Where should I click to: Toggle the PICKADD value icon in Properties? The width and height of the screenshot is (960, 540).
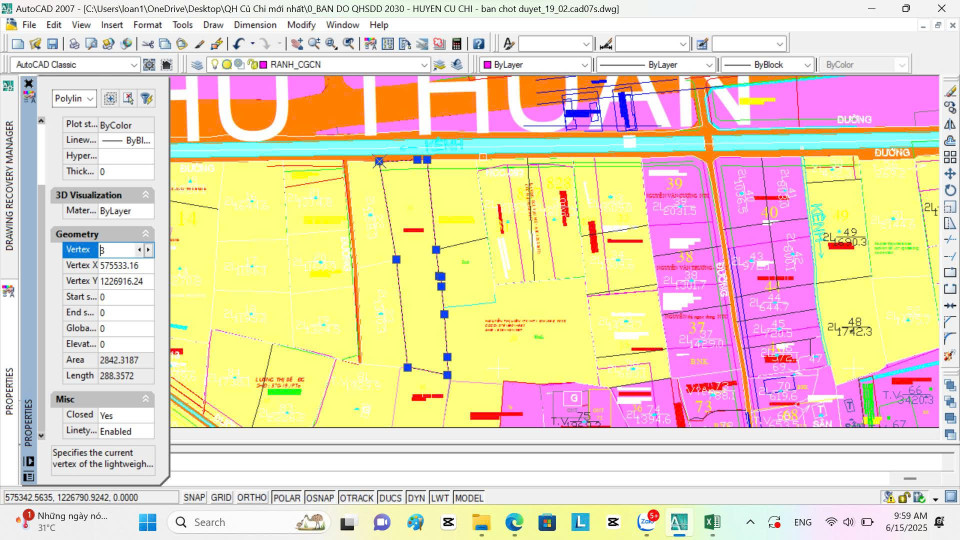[x=110, y=99]
